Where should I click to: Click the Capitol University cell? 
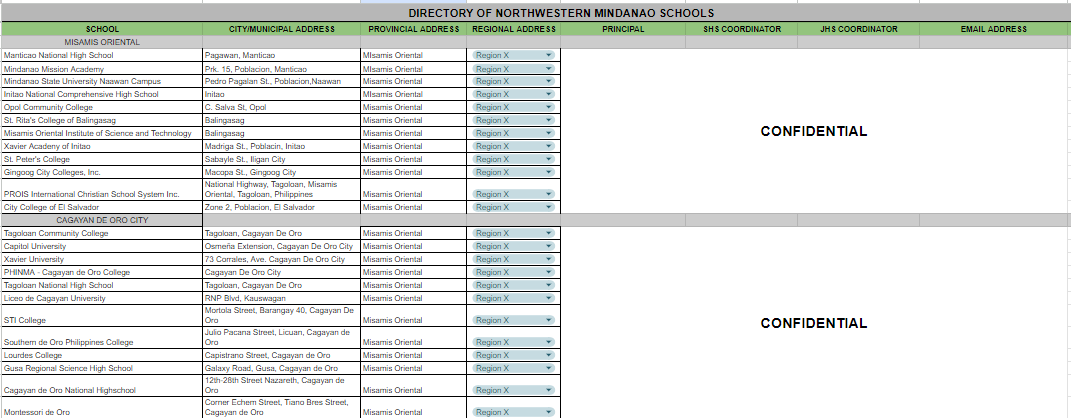tap(102, 246)
